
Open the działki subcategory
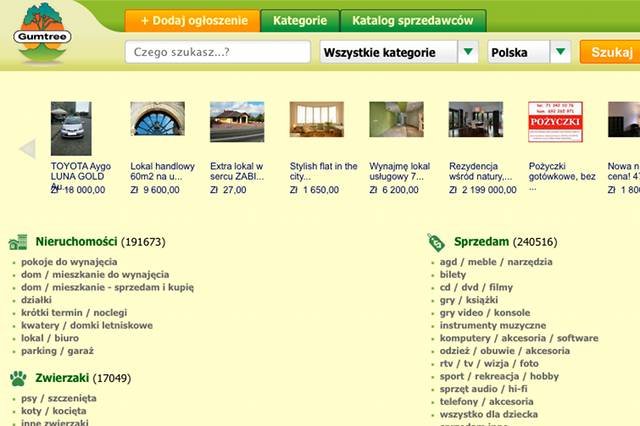tap(36, 300)
